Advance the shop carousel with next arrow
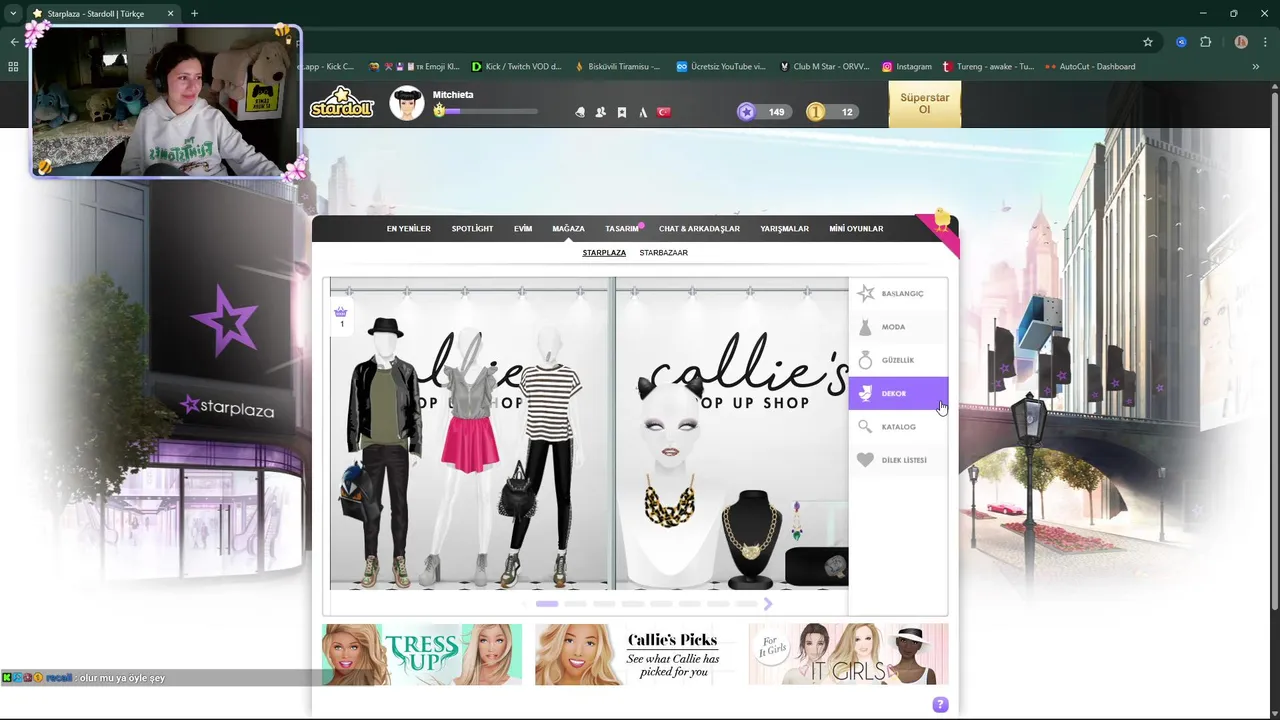This screenshot has height=720, width=1280. pos(768,604)
